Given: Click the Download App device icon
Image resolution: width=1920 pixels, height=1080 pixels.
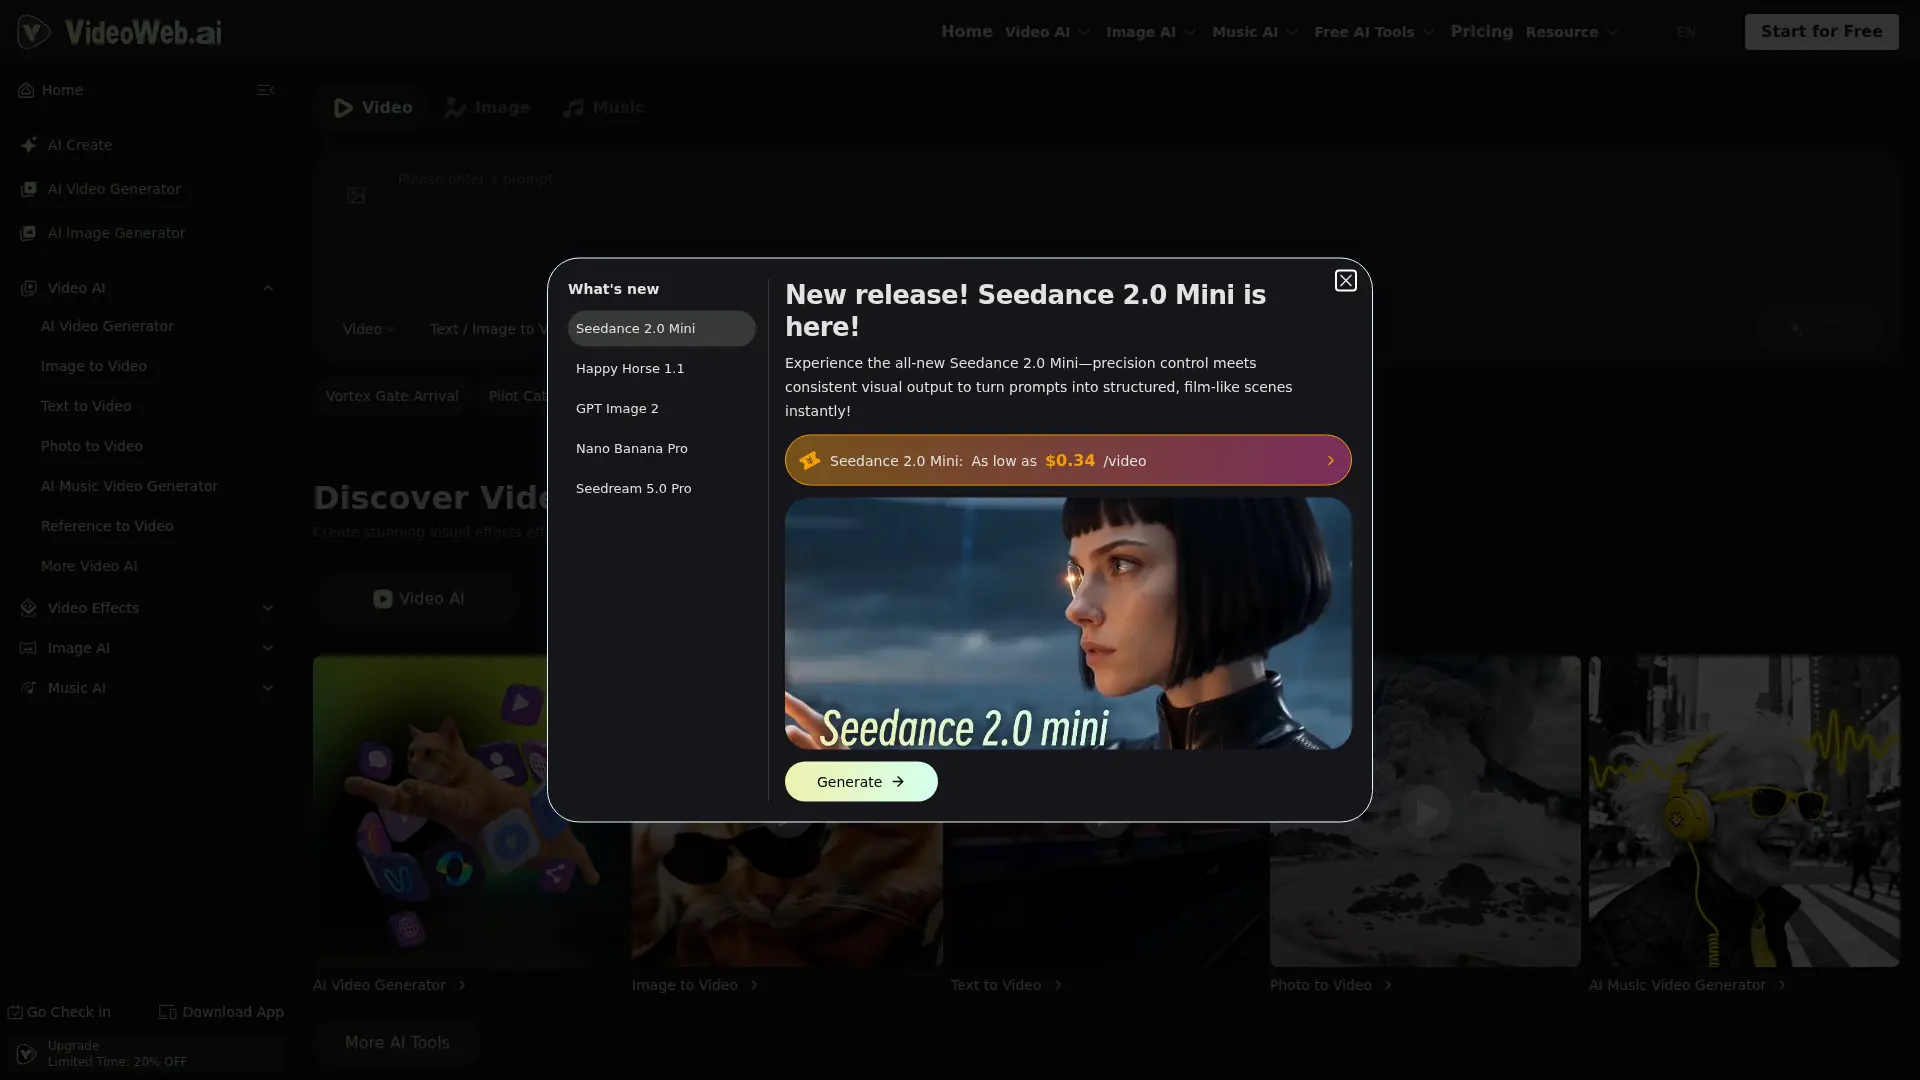Looking at the screenshot, I should [168, 1012].
